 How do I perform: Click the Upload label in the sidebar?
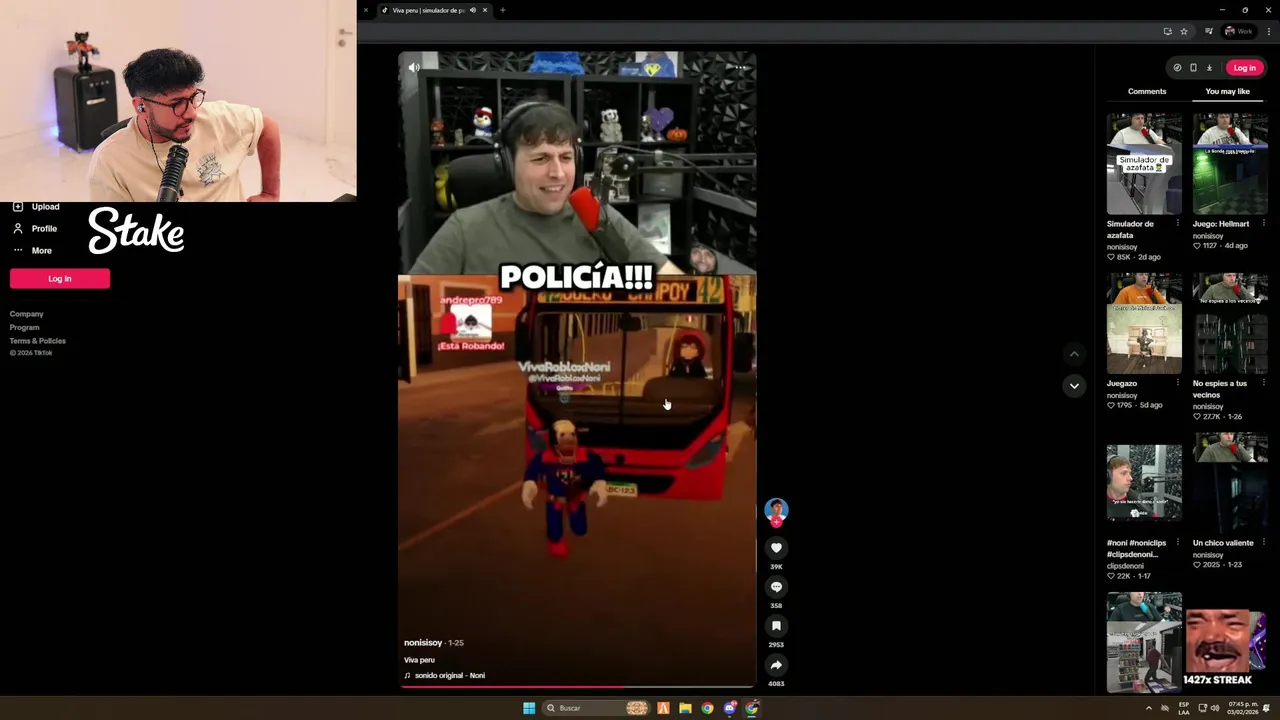pos(45,206)
